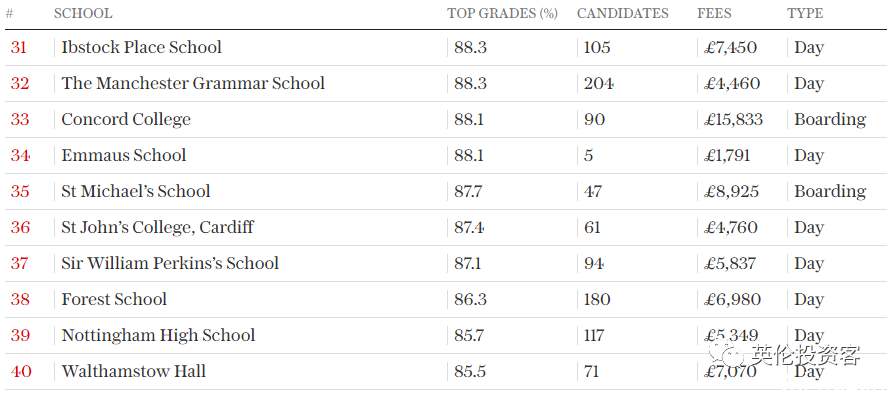Image resolution: width=889 pixels, height=394 pixels.
Task: Open St Michael's School entry
Action: 136,192
